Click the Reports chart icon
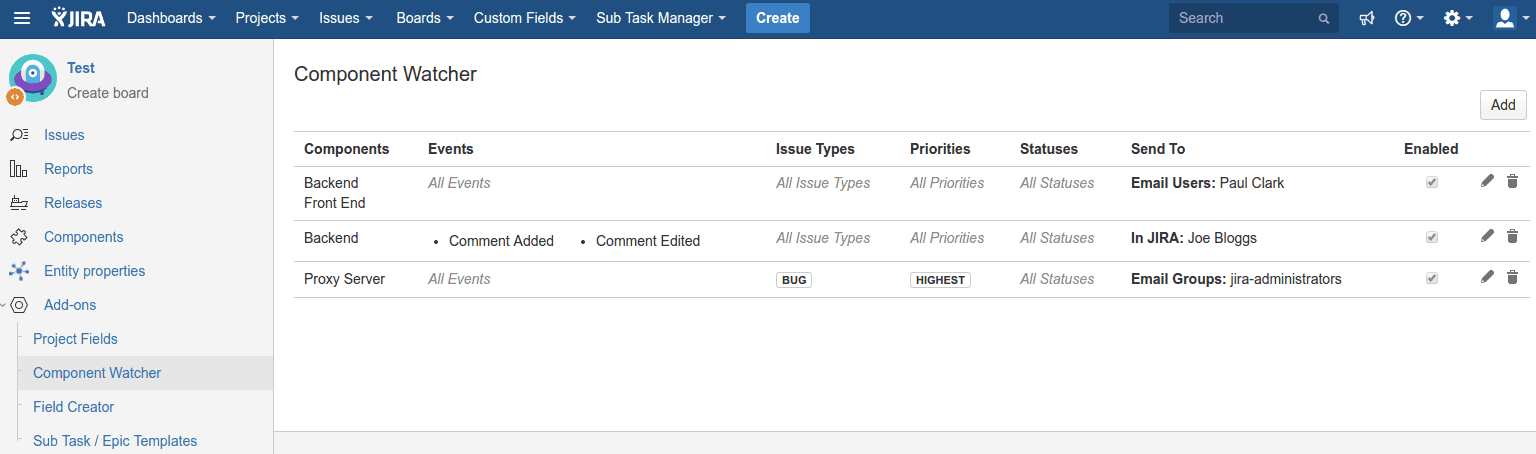The image size is (1536, 454). [x=19, y=169]
